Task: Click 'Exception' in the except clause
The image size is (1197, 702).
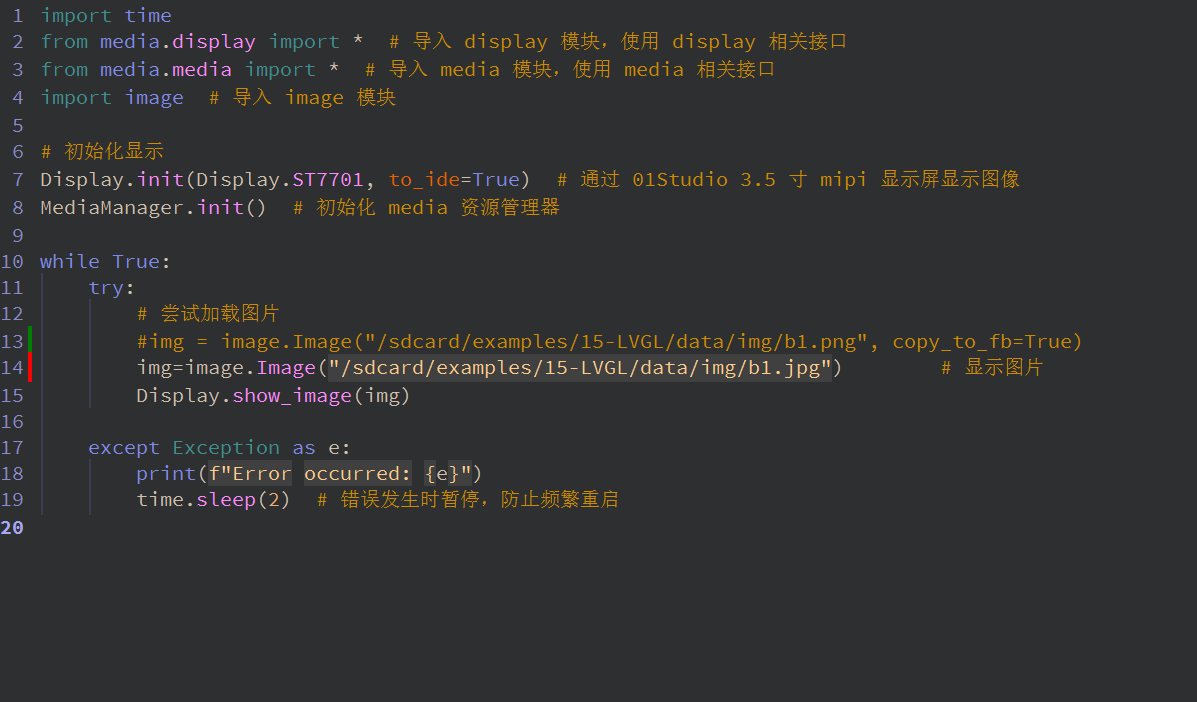Action: (x=226, y=447)
